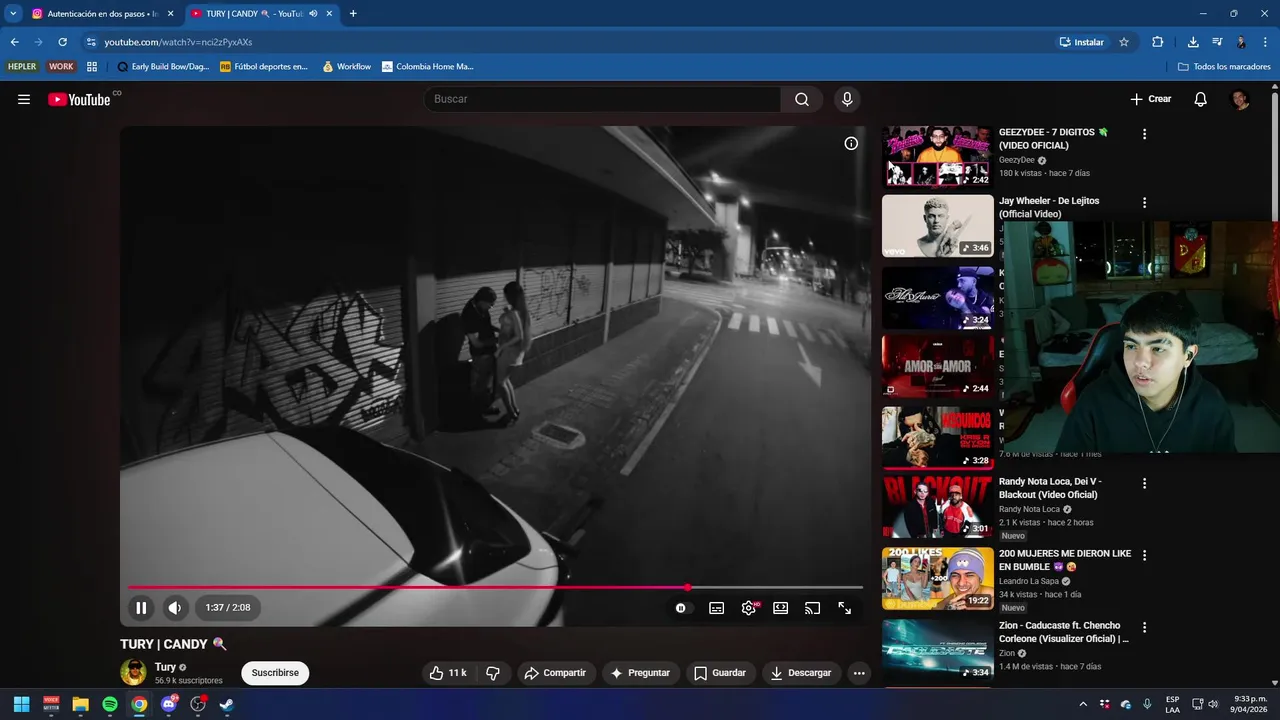Open the YouTube guide hamburger menu
1280x720 pixels.
[24, 99]
